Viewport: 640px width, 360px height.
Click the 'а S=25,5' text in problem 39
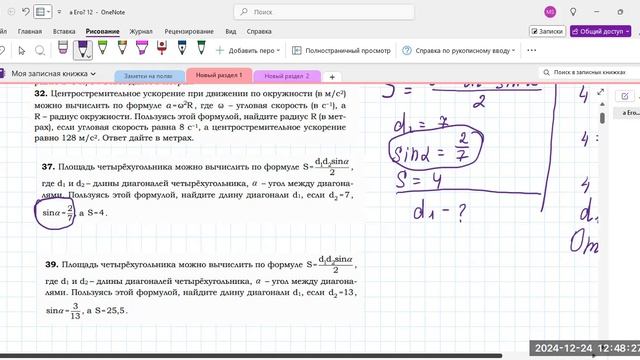click(x=107, y=311)
